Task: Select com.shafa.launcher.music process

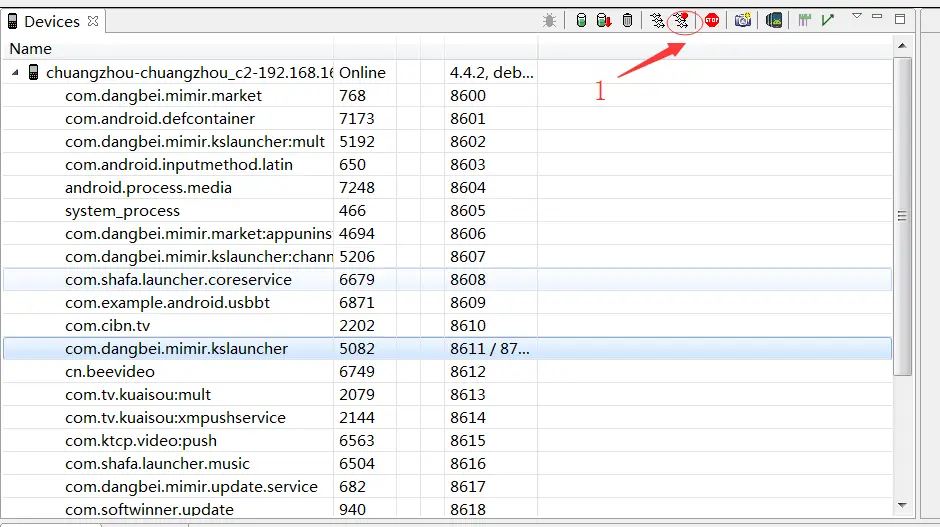Action: pyautogui.click(x=447, y=463)
